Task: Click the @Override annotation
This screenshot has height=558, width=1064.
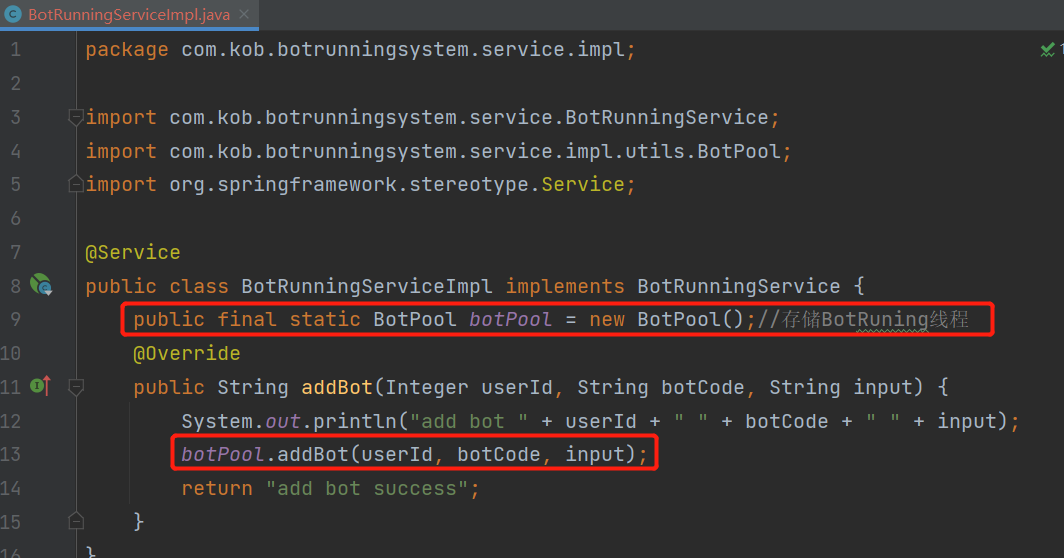Action: [x=187, y=354]
